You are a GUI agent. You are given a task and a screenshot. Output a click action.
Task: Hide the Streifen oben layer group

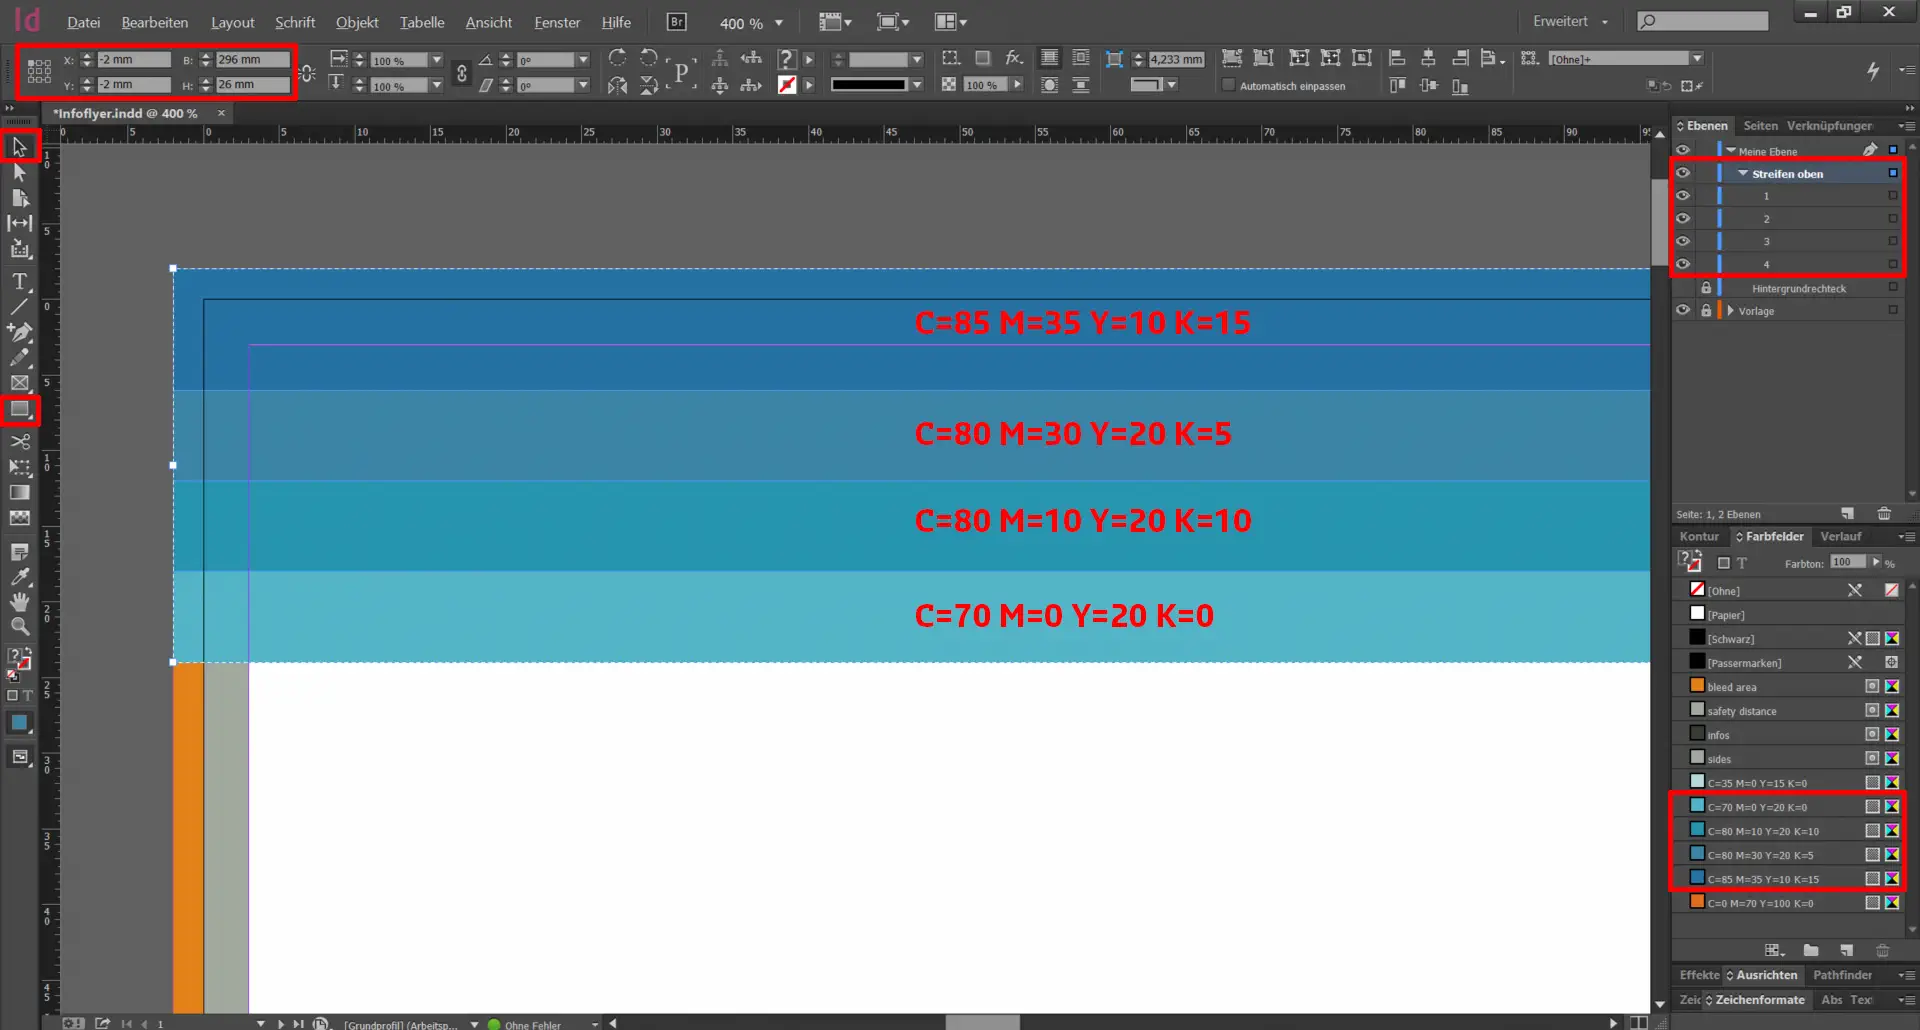[1683, 173]
